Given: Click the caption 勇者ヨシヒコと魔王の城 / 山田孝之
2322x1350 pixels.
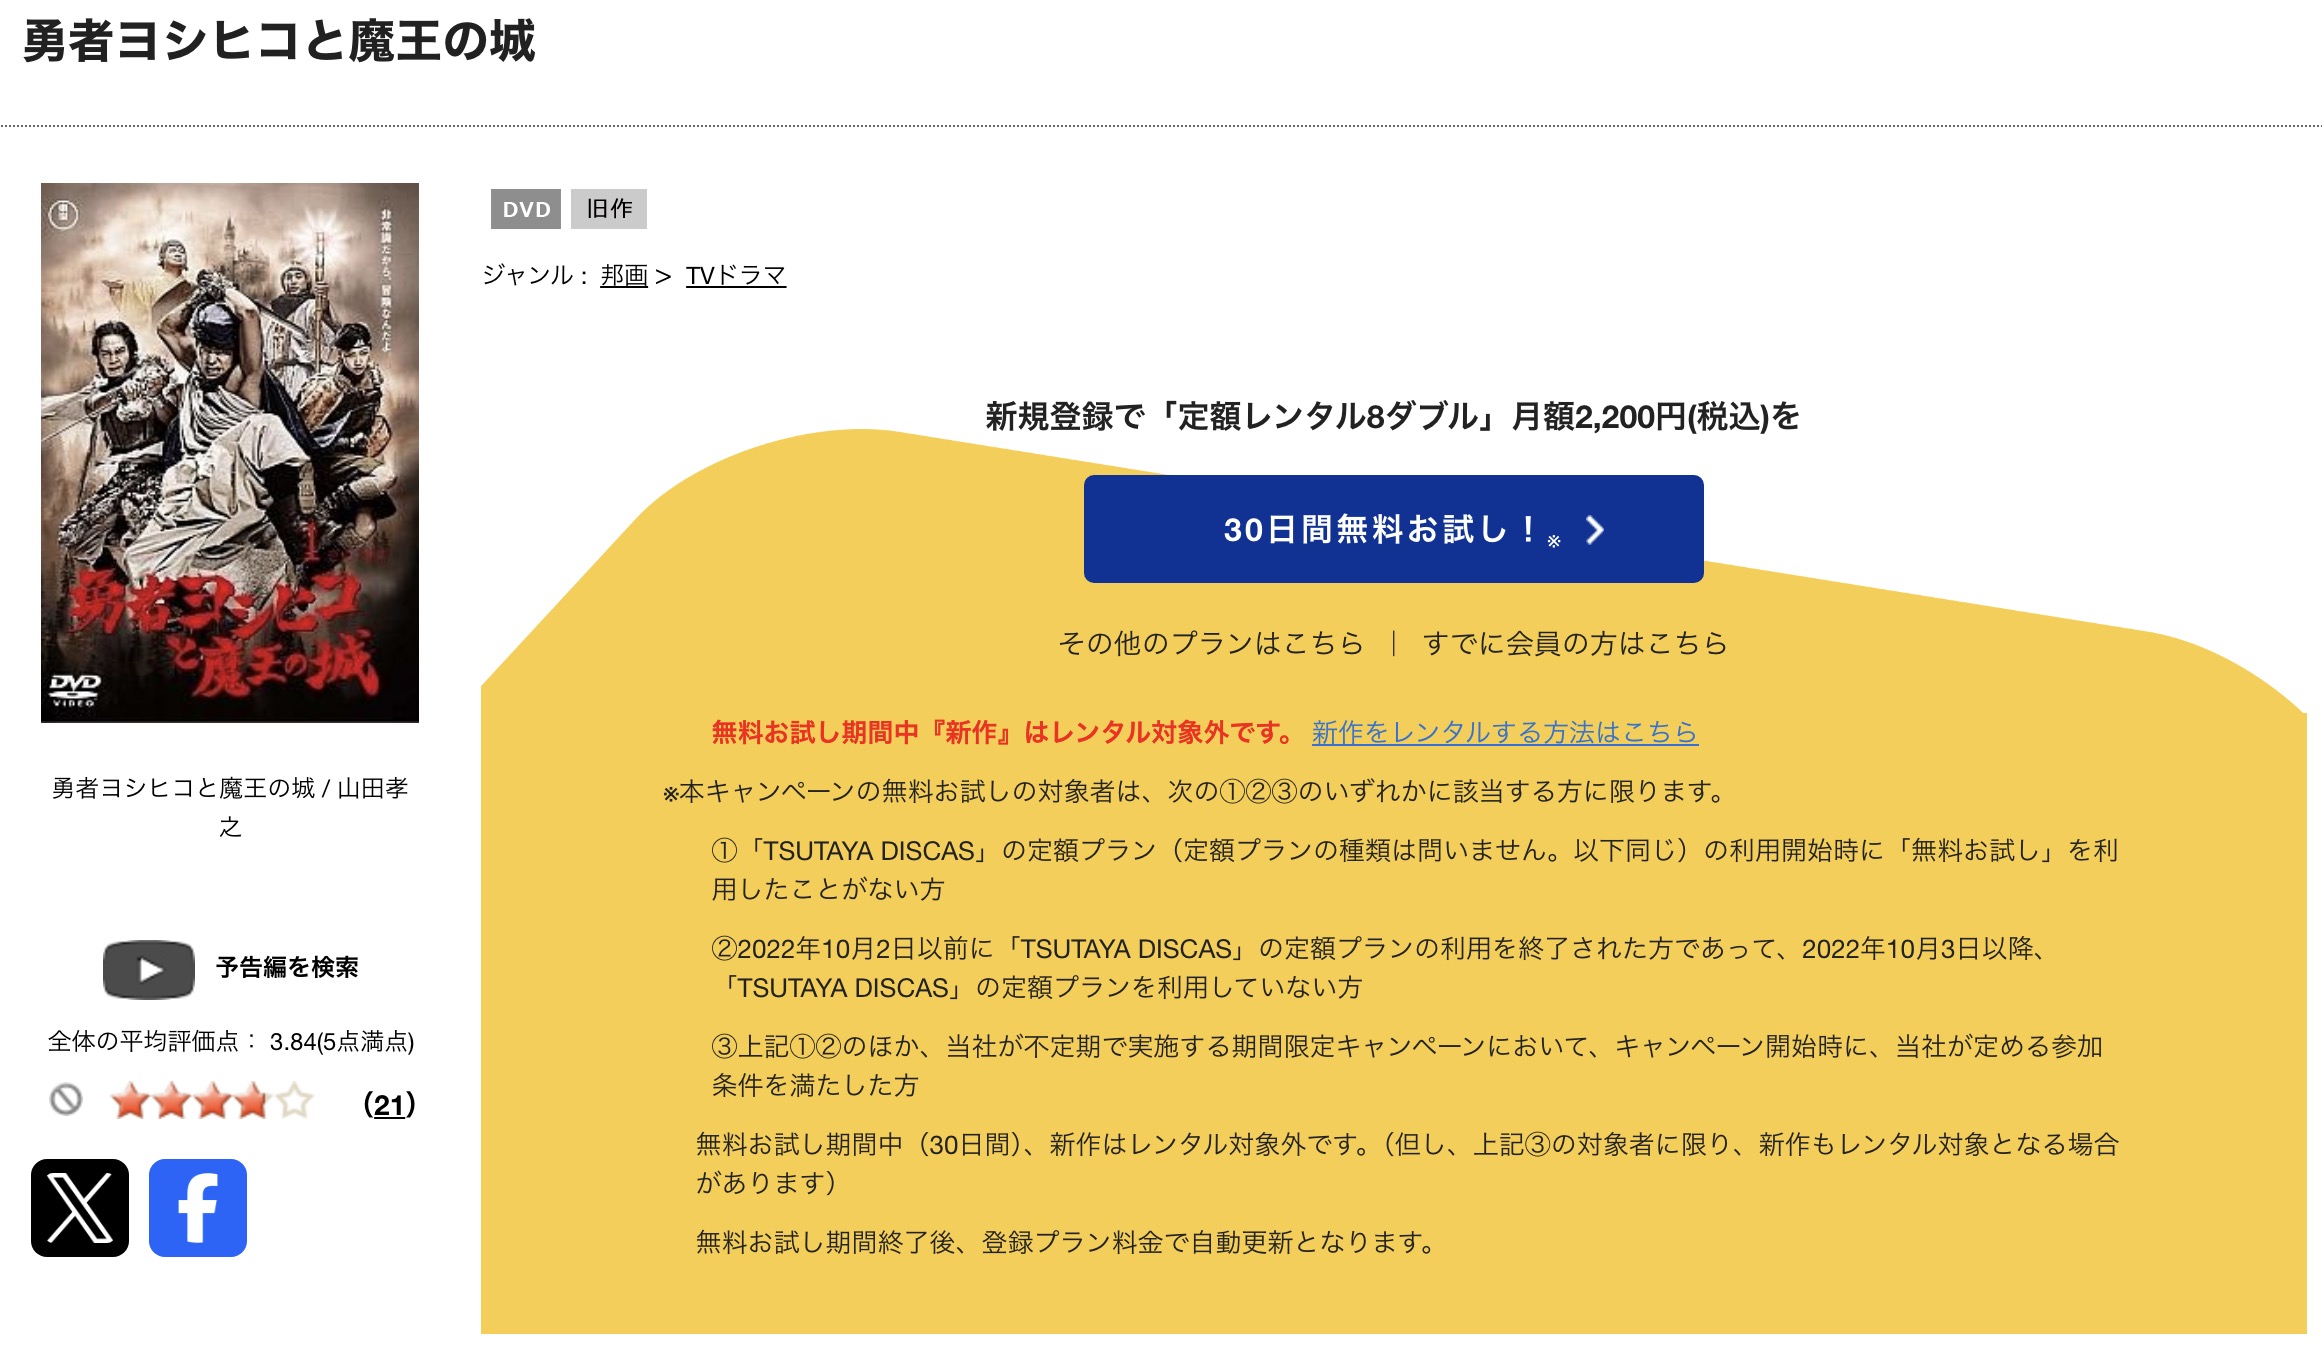Looking at the screenshot, I should [x=230, y=807].
